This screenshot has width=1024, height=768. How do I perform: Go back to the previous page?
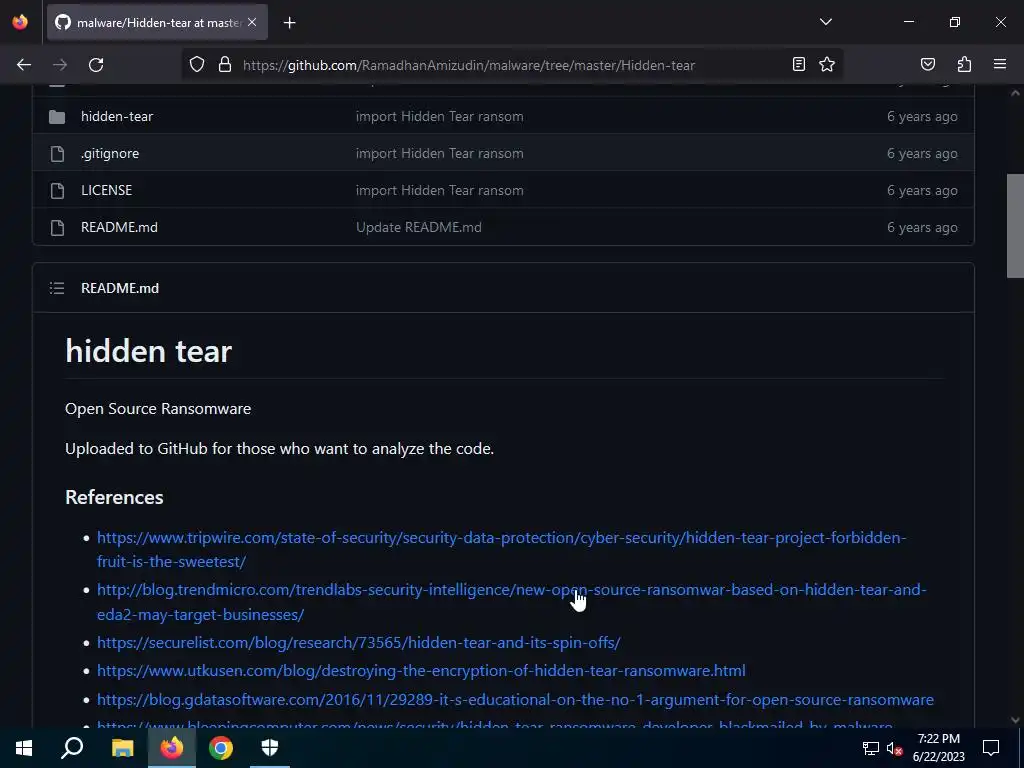(24, 65)
